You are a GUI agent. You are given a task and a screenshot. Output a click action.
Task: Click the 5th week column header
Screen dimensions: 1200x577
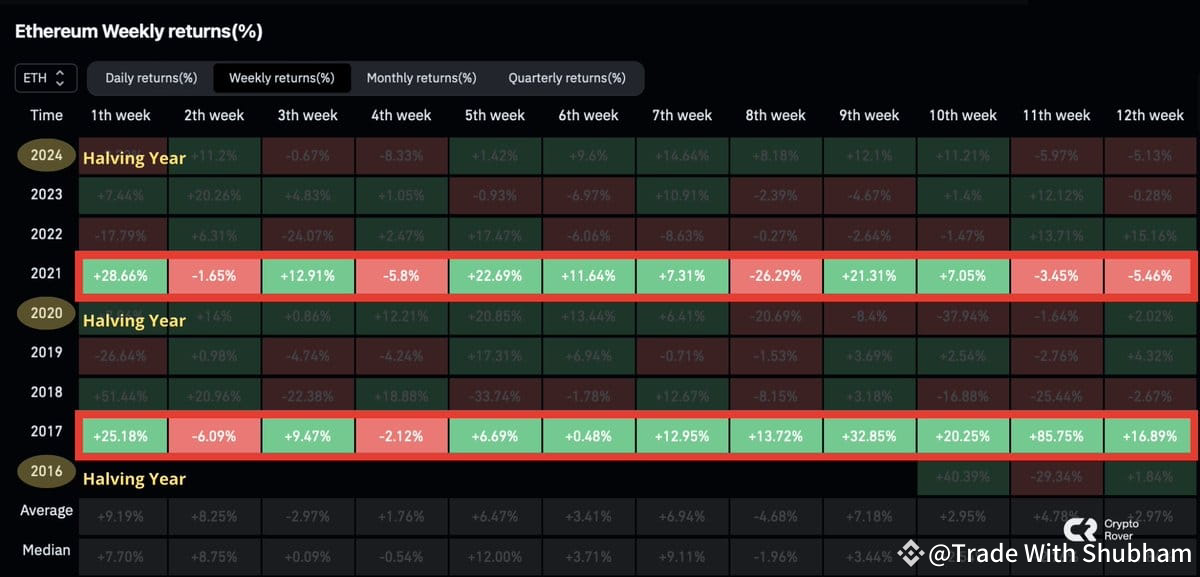494,115
